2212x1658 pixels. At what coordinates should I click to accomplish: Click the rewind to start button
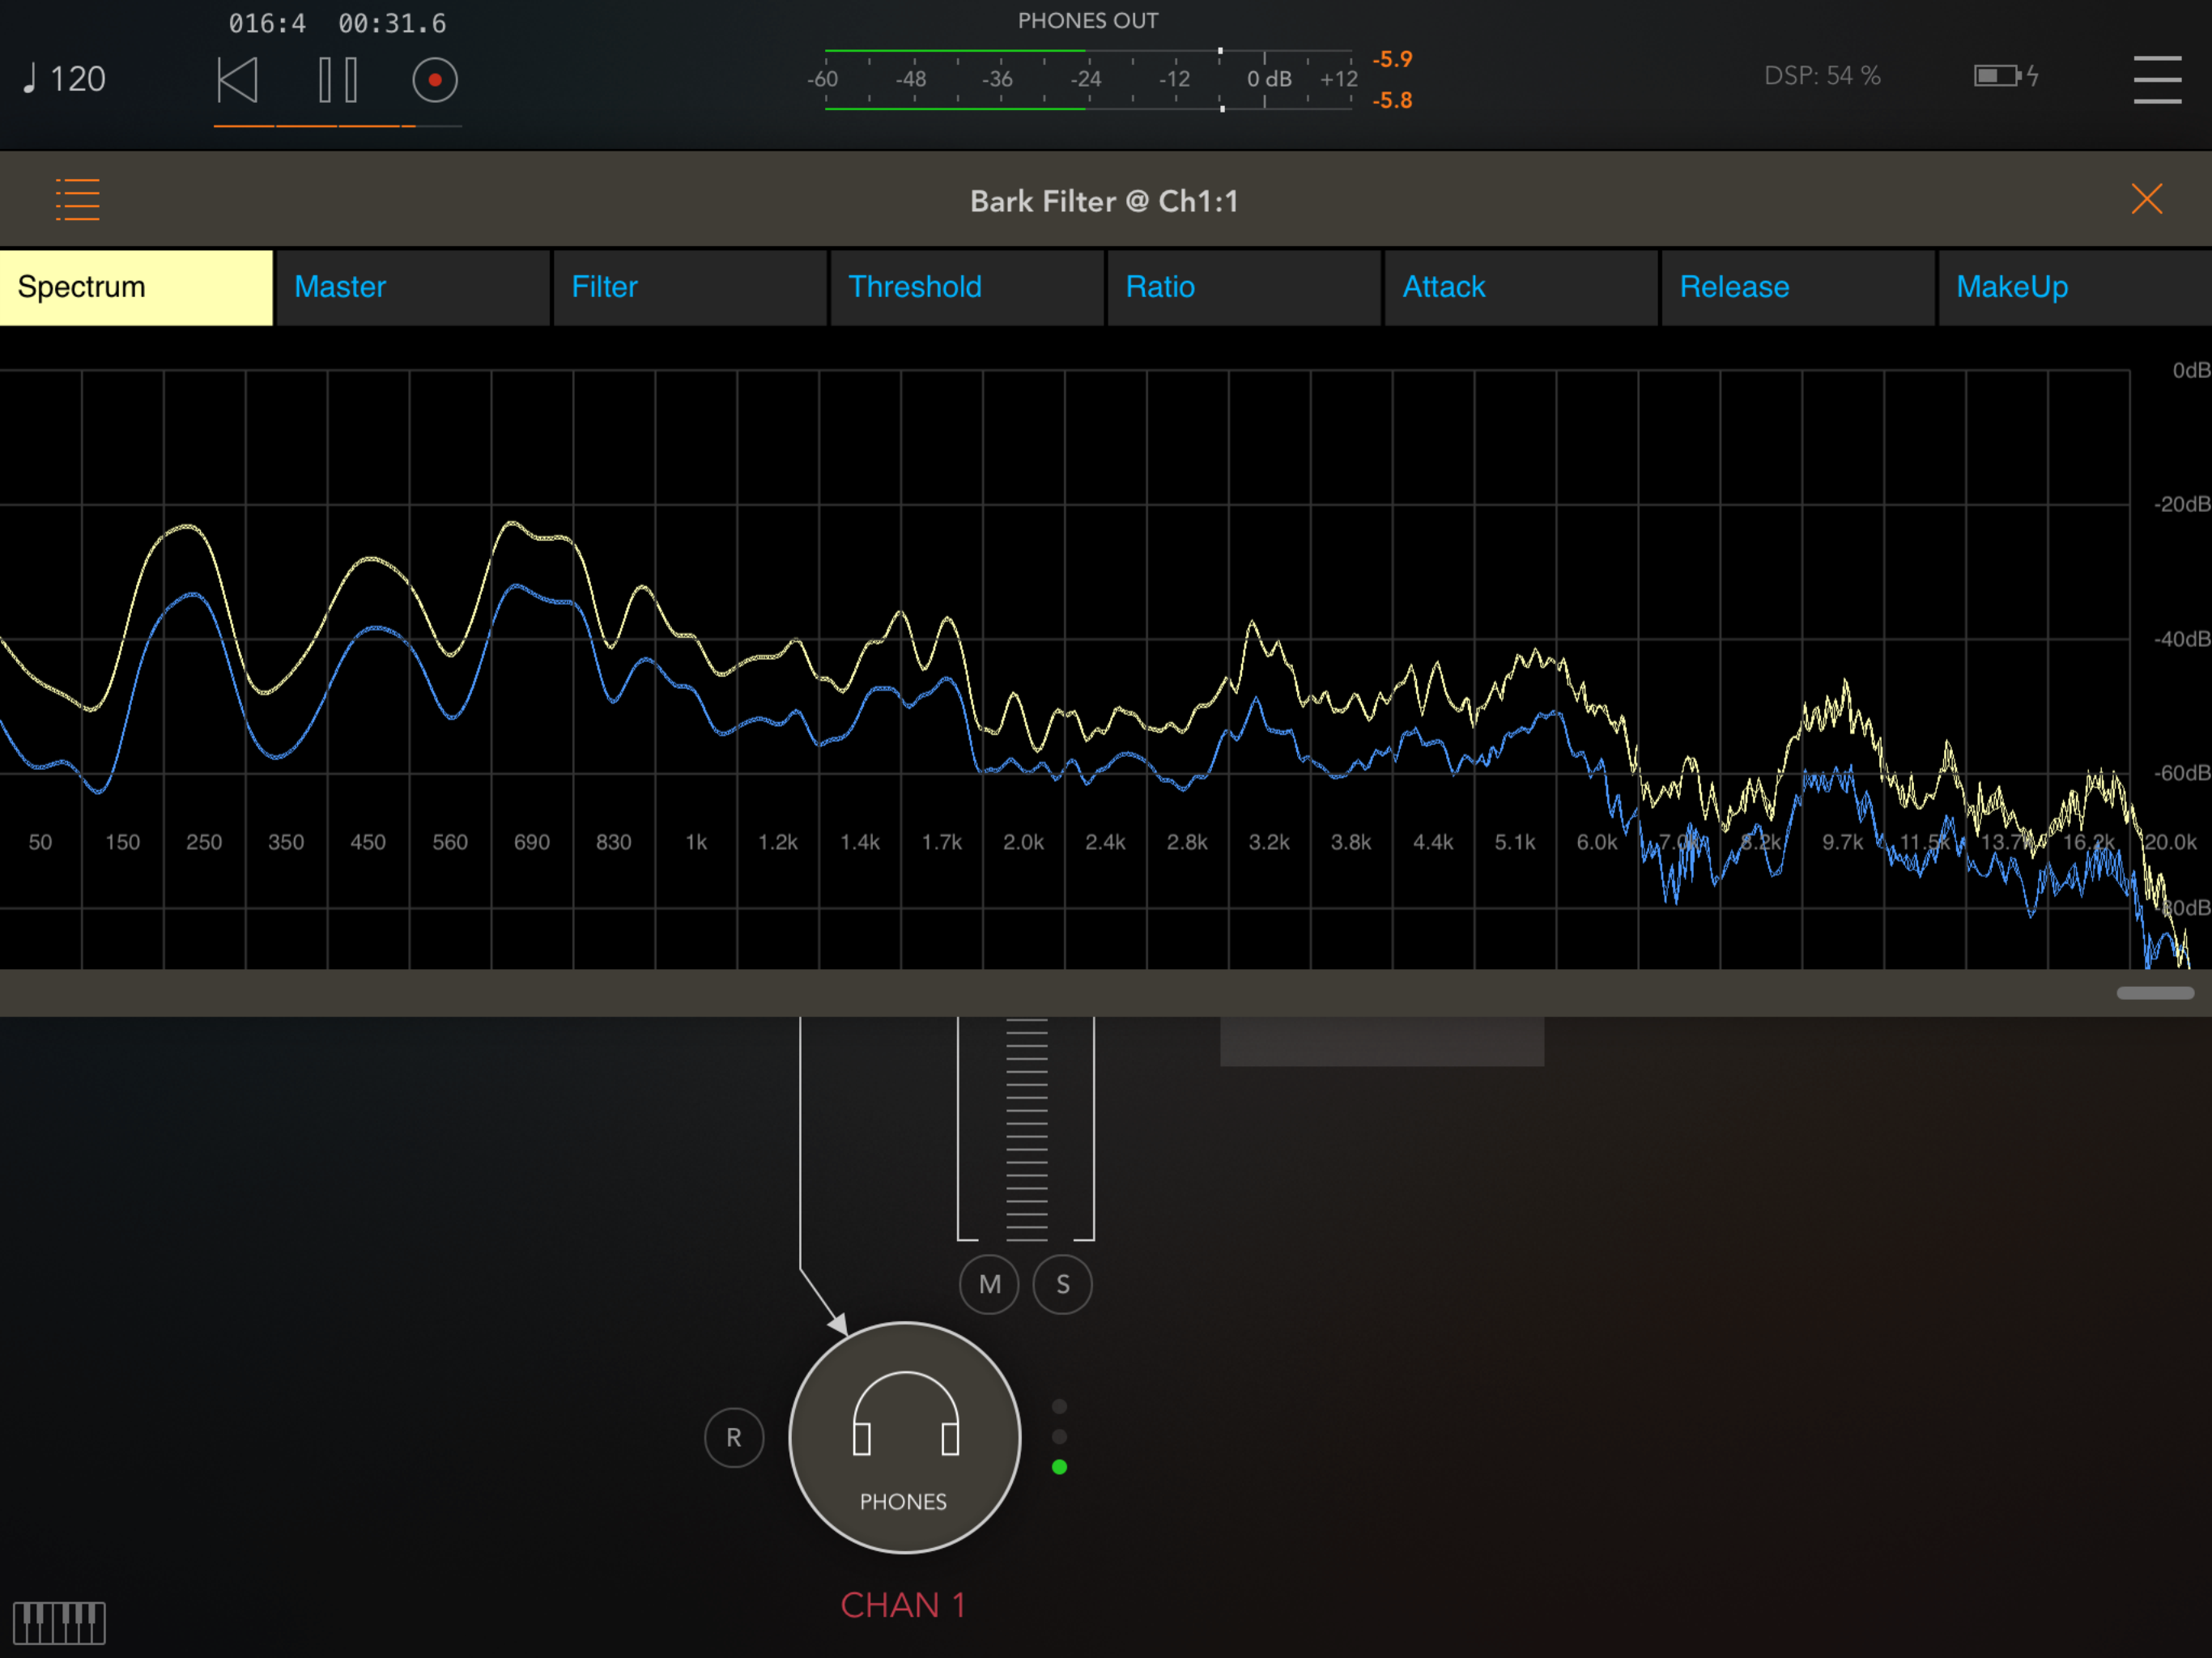238,80
